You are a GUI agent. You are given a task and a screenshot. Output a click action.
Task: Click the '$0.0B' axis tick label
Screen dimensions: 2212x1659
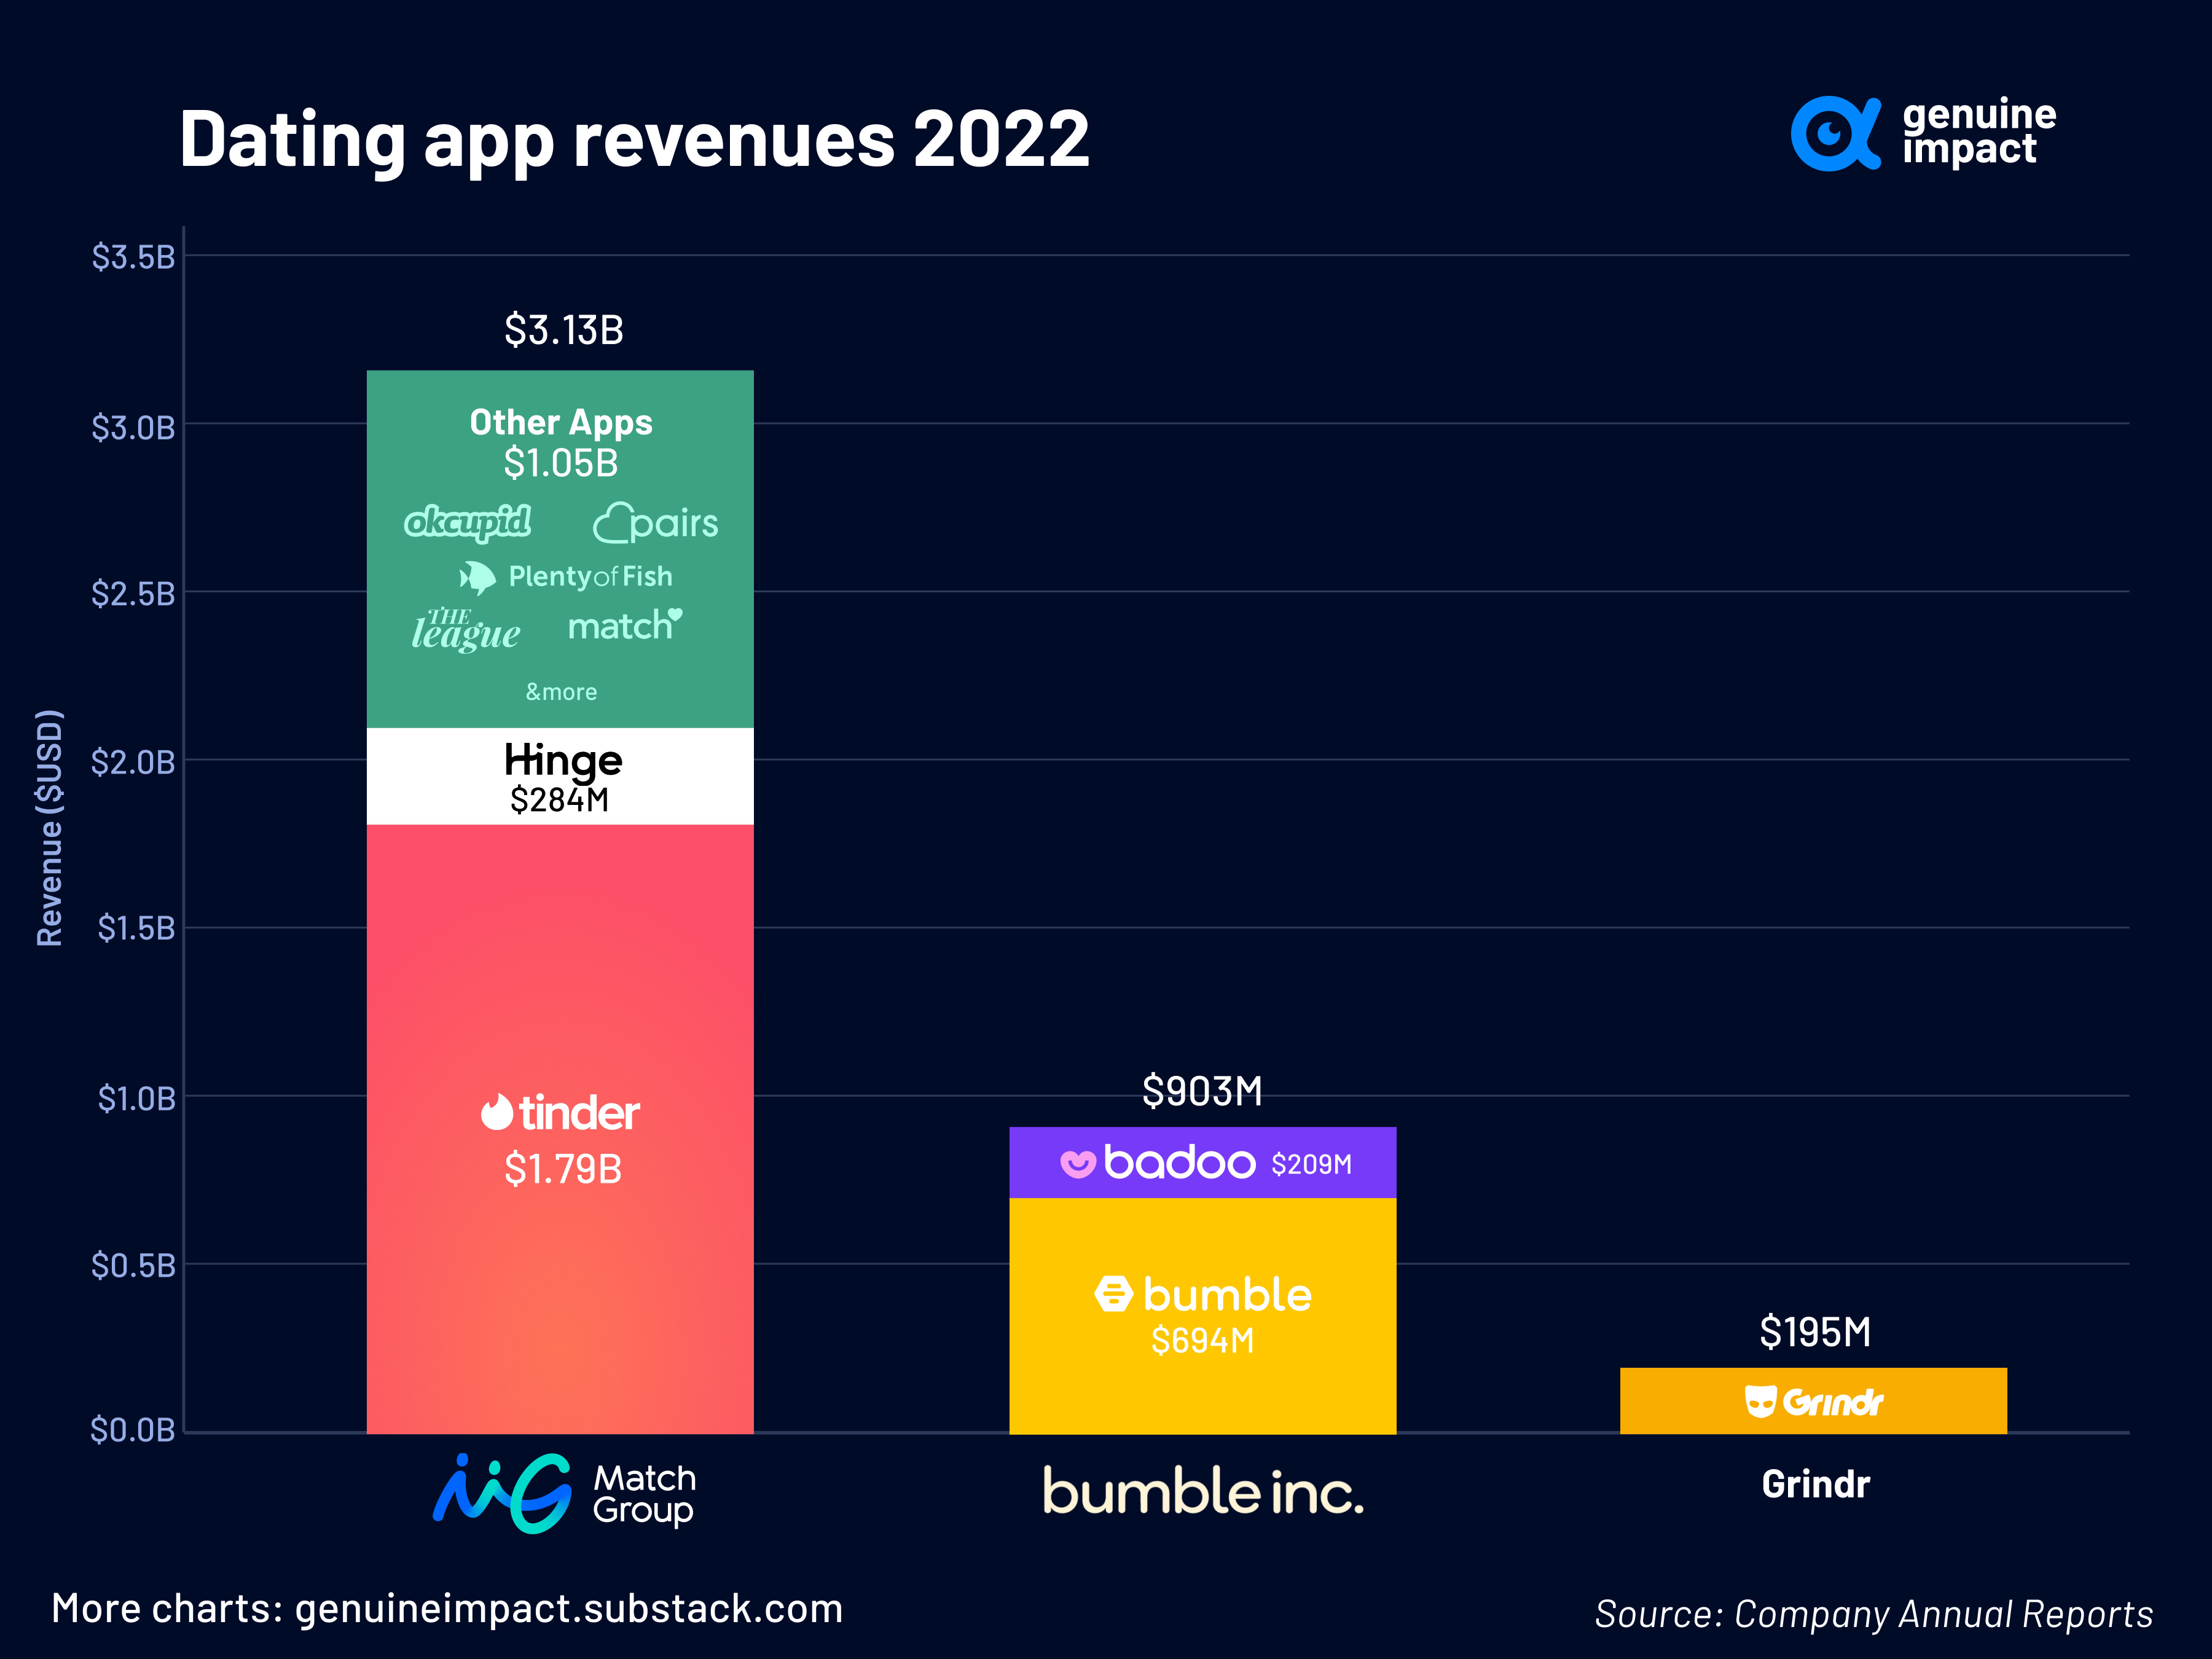pos(133,1430)
